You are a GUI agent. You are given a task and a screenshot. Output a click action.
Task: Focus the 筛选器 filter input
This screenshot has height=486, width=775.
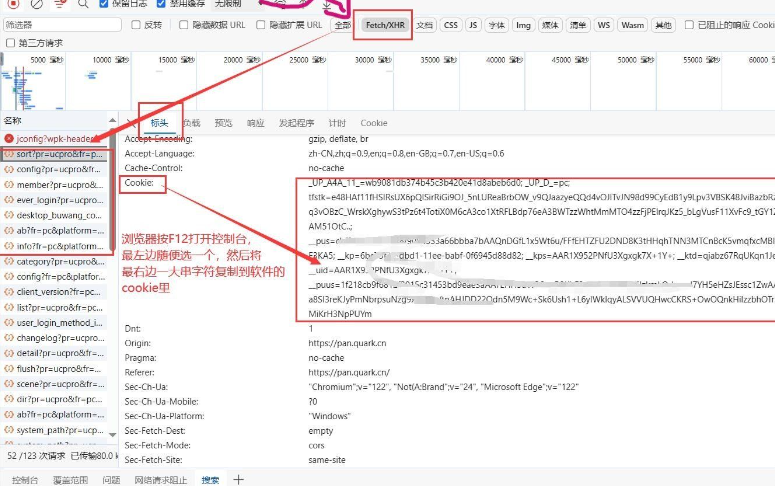pyautogui.click(x=62, y=25)
